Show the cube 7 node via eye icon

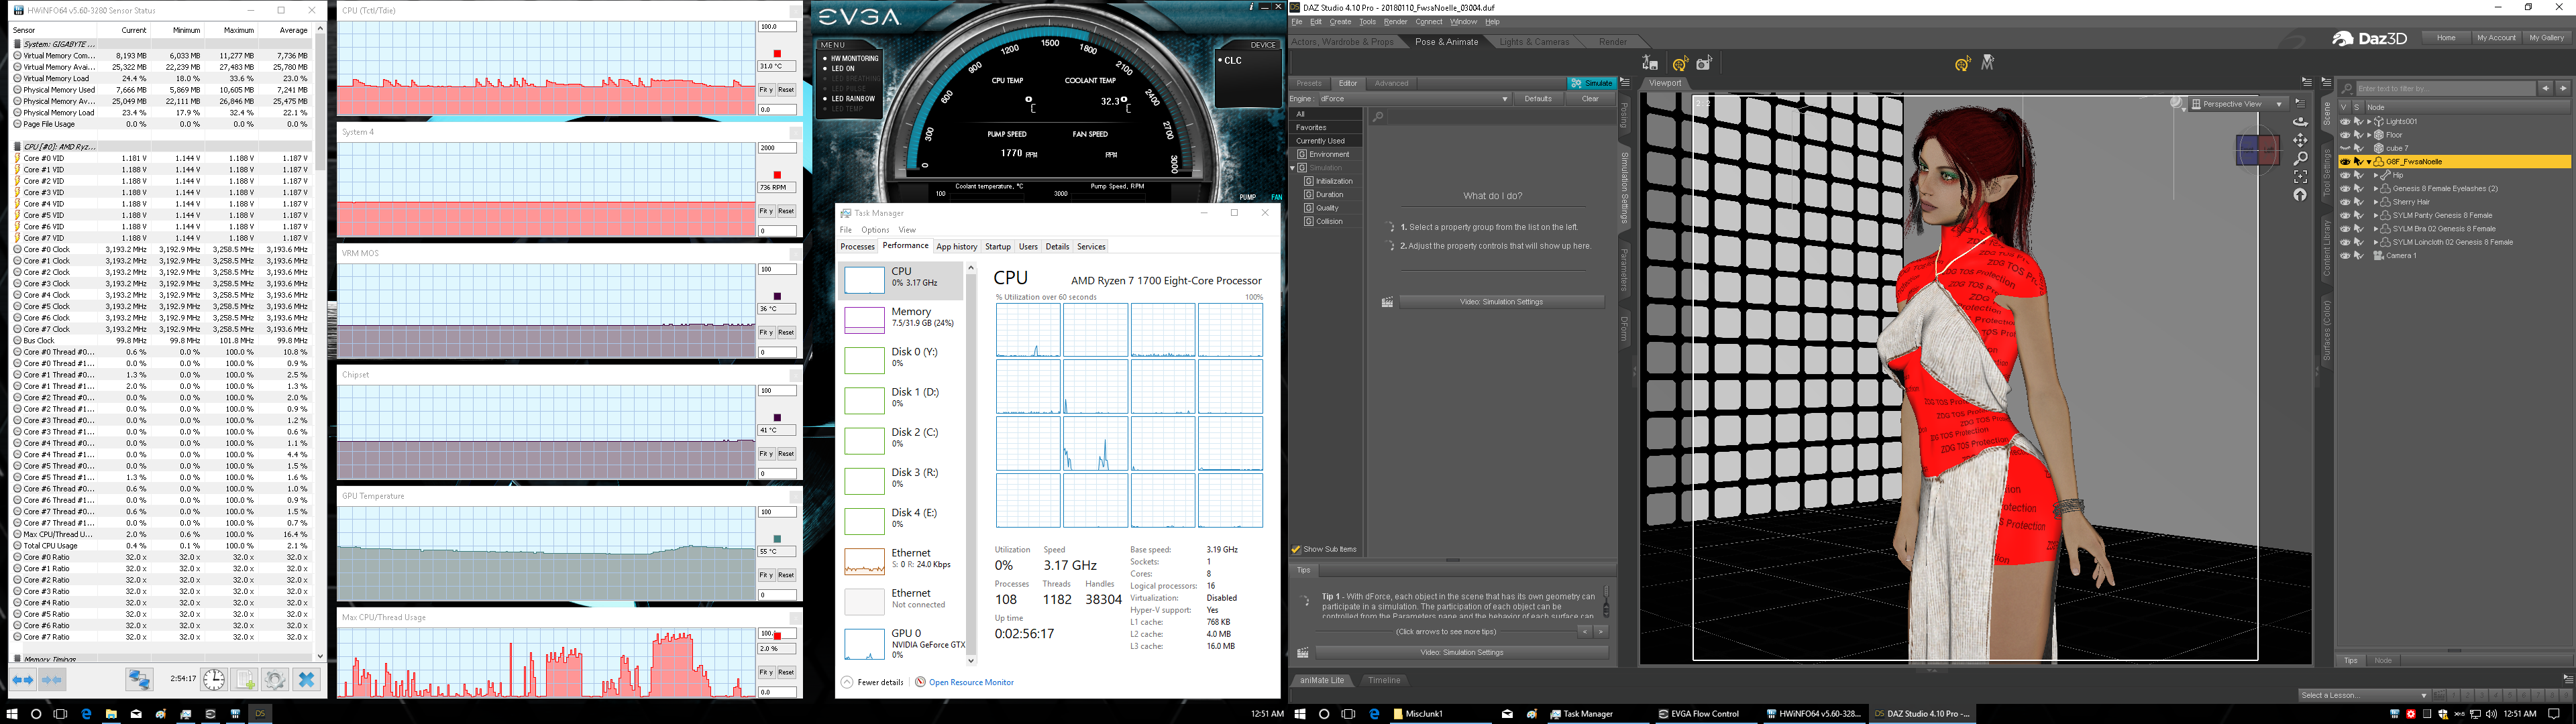point(2345,148)
